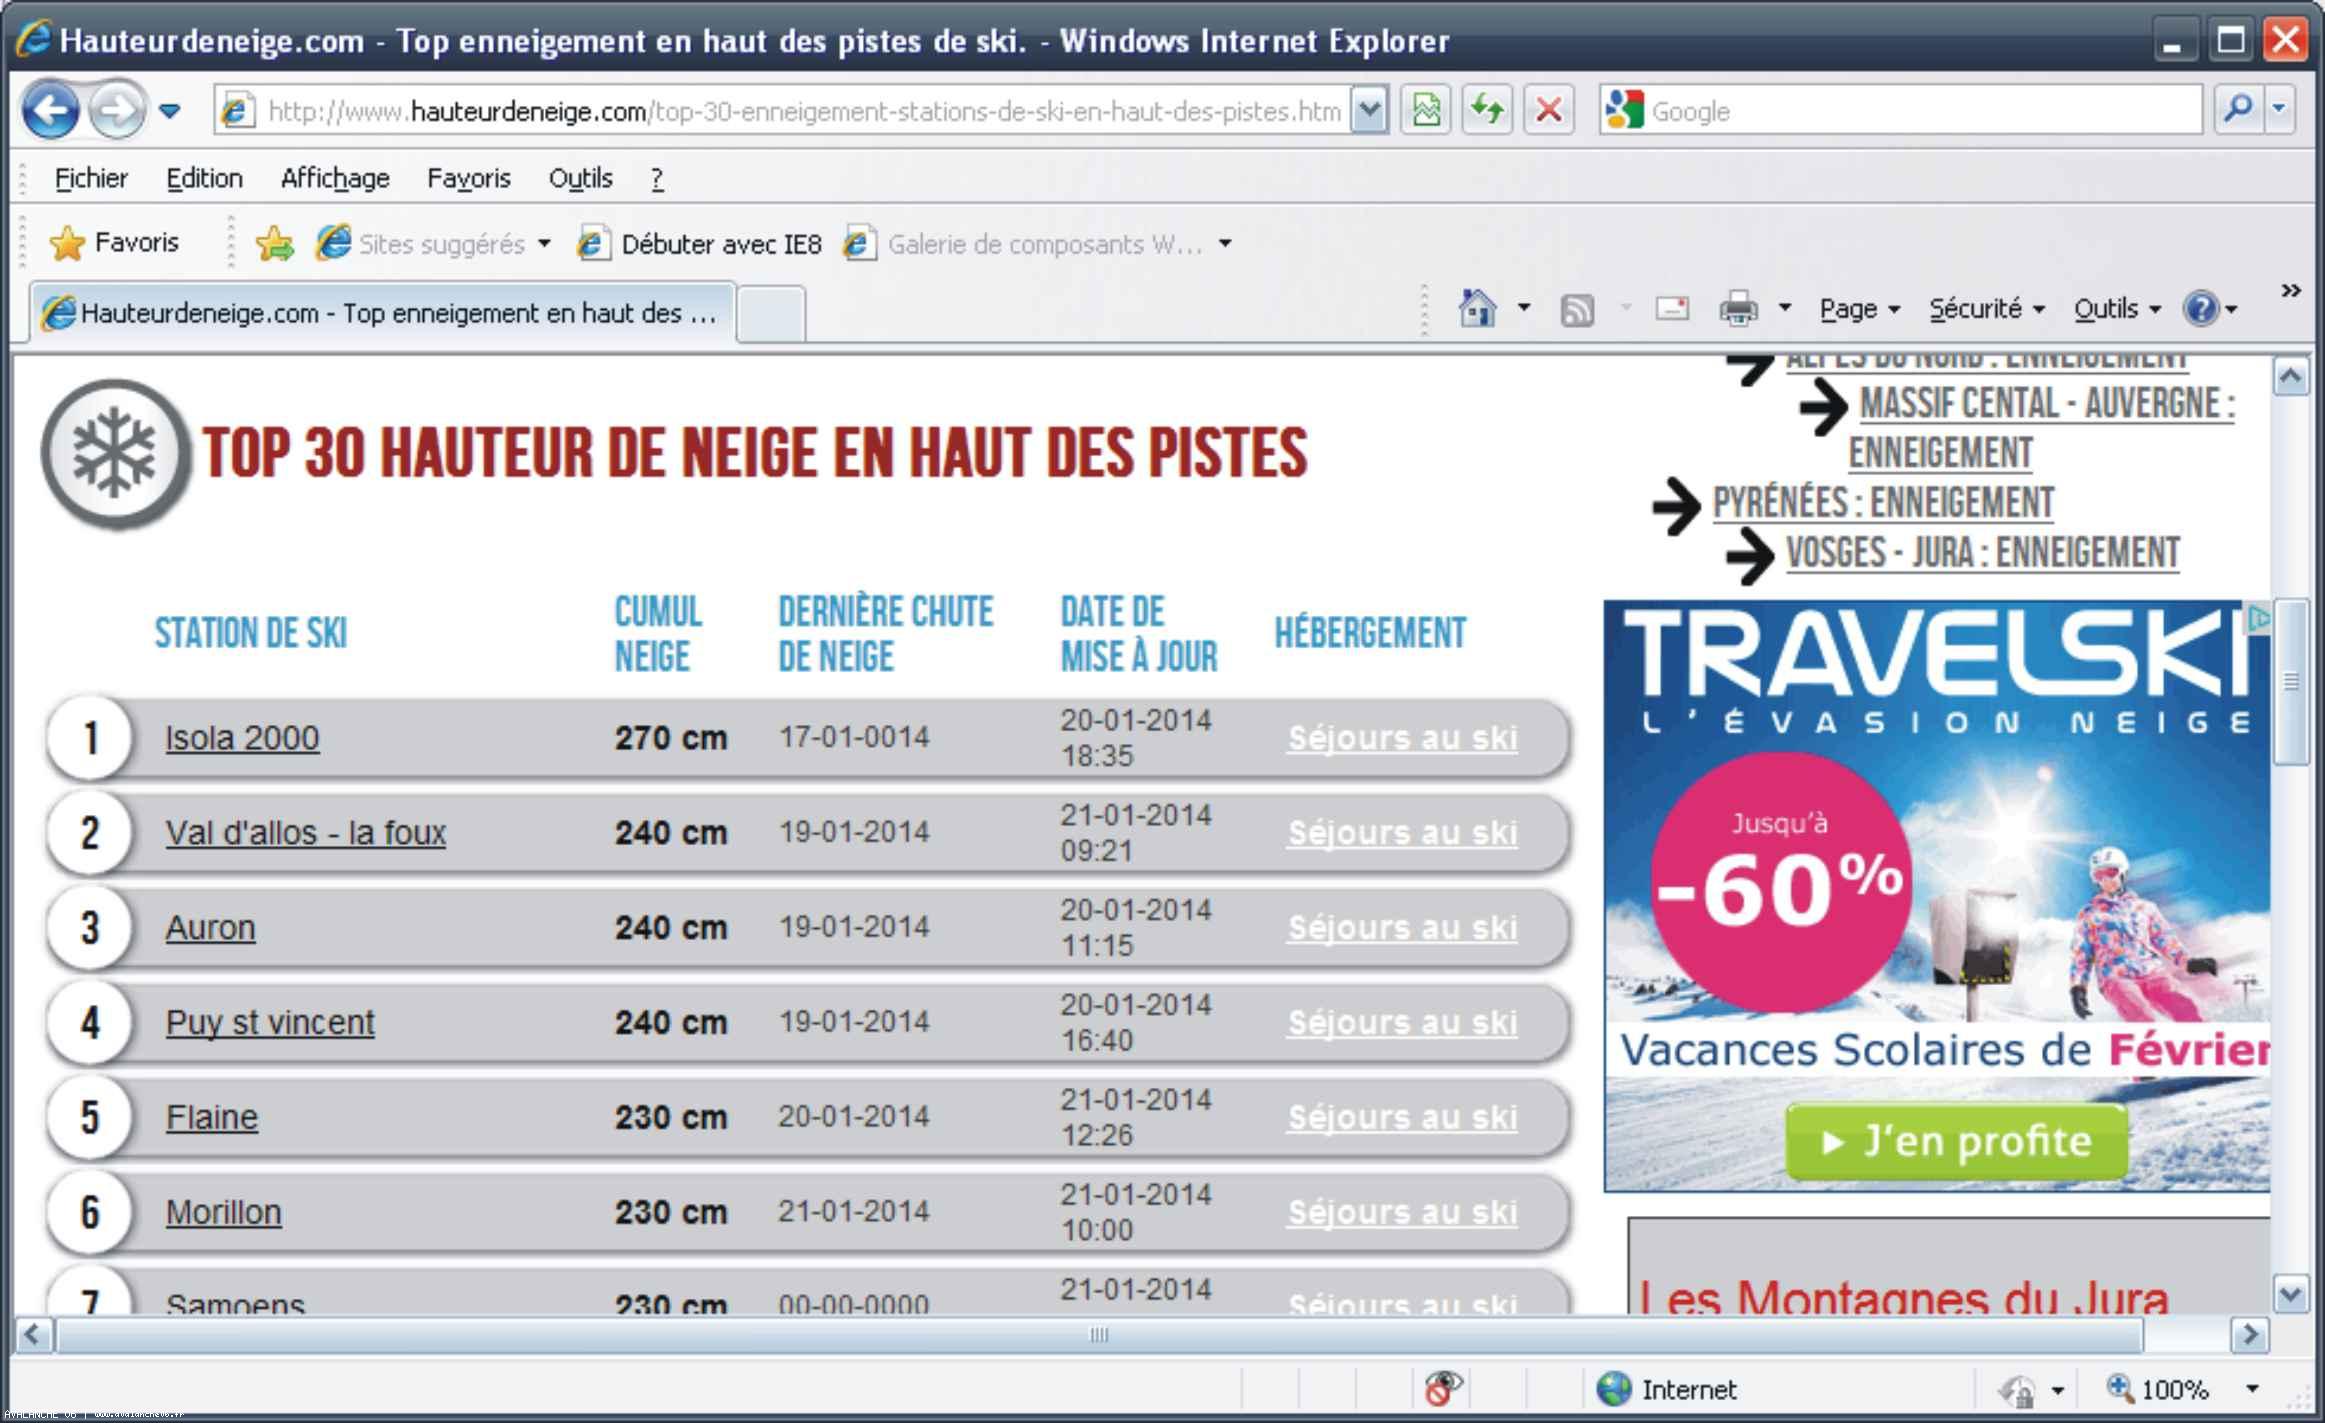Expand Home button dropdown arrow
Screen dimensions: 2325x1423
point(1523,307)
